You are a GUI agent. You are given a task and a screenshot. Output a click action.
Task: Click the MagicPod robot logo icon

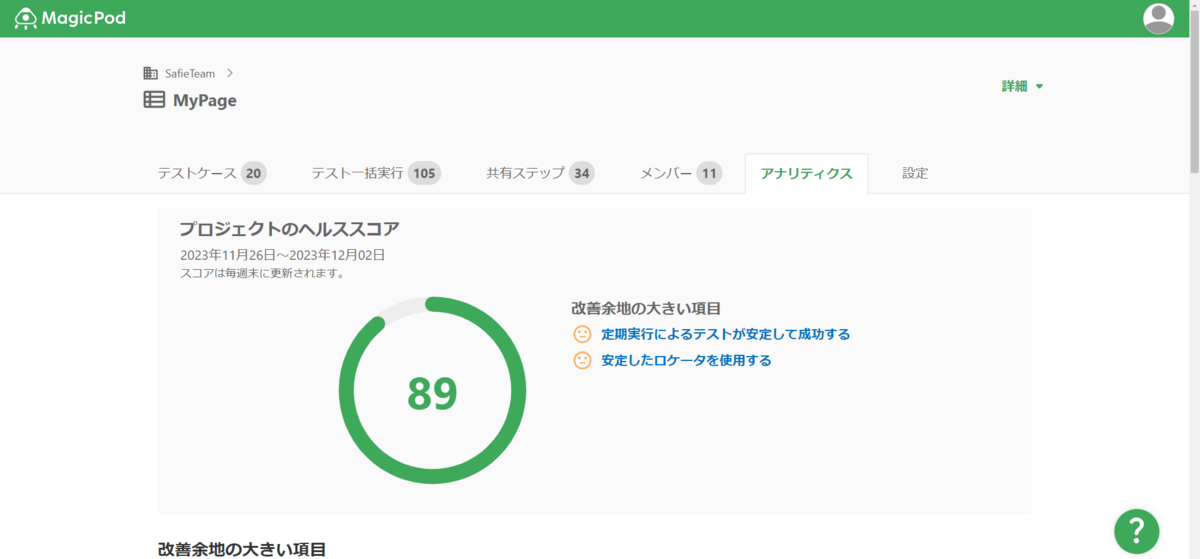(26, 18)
